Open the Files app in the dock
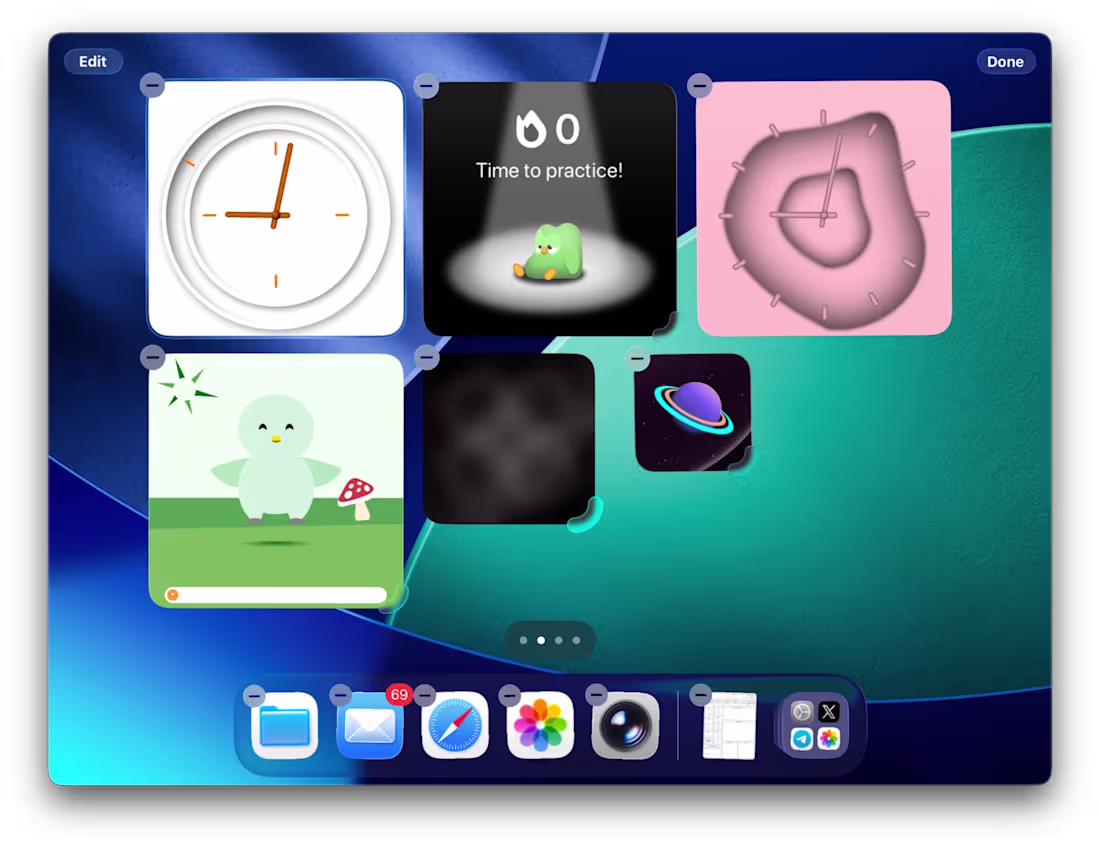Viewport: 1100px width, 849px height. (284, 726)
